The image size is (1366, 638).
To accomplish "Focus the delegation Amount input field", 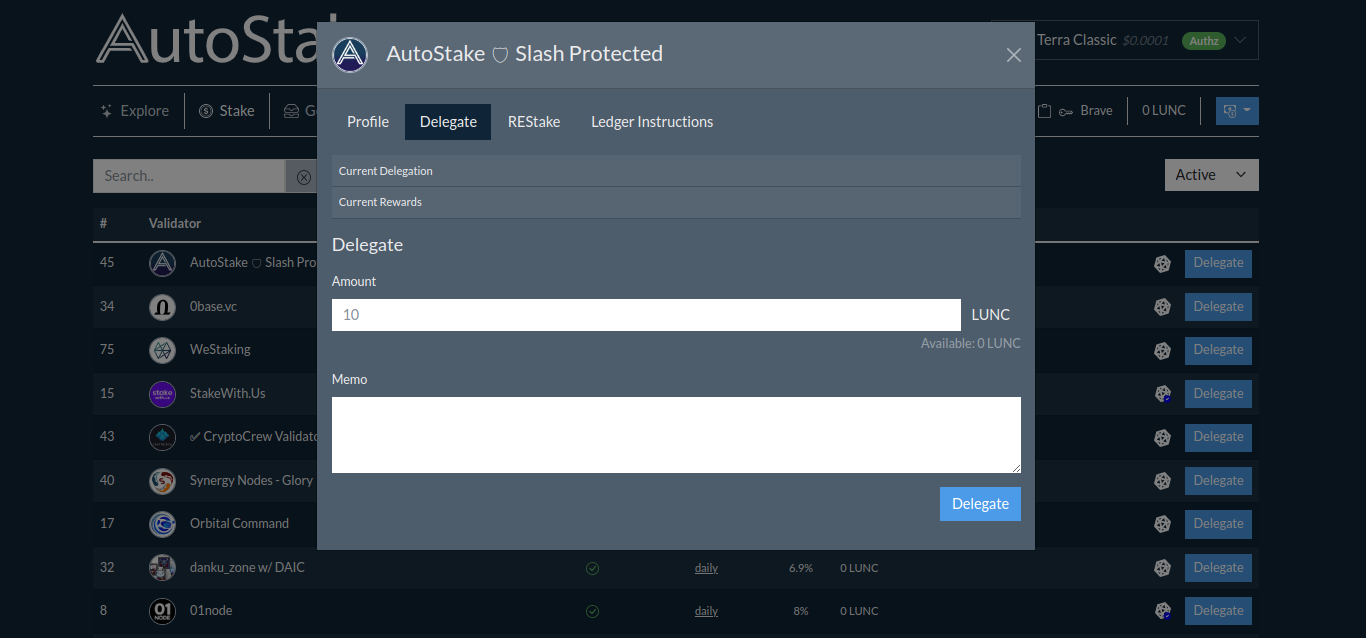I will (646, 315).
